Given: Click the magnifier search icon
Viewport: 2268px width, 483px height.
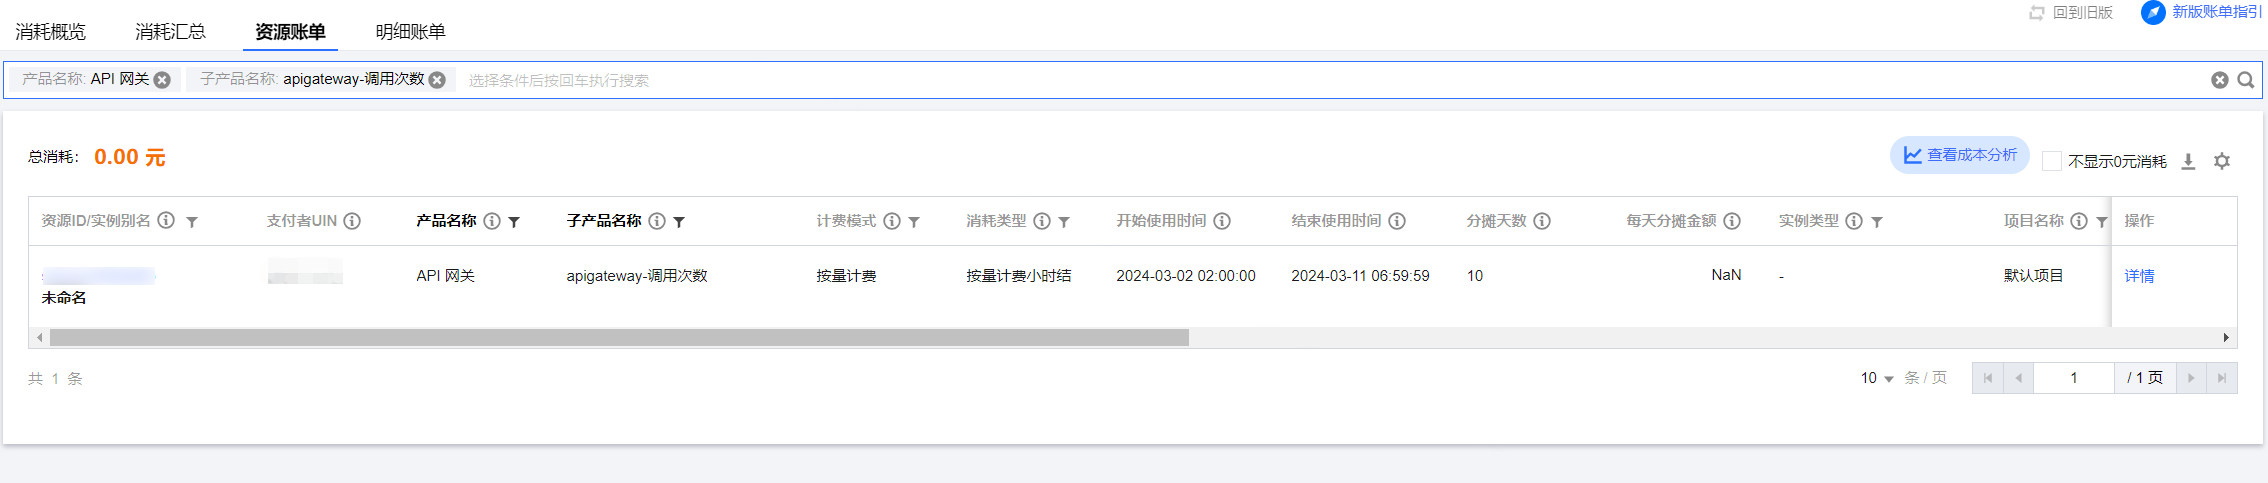Looking at the screenshot, I should coord(2245,80).
